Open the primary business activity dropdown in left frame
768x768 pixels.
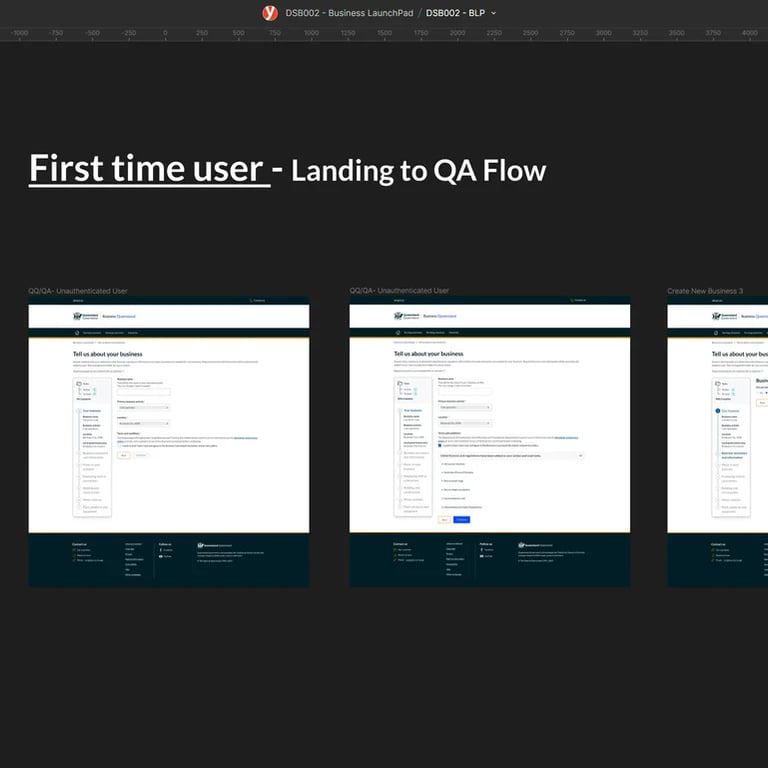click(144, 408)
